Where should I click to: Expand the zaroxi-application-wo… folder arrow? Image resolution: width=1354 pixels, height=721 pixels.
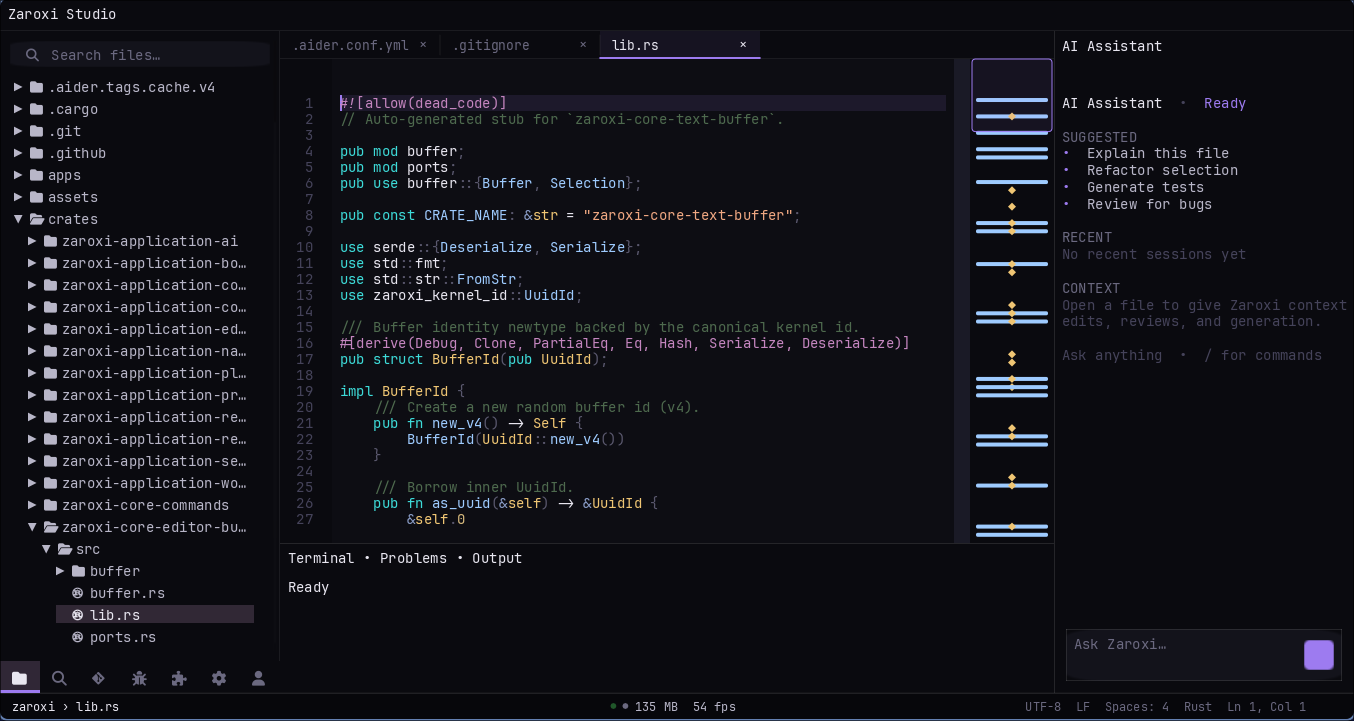pos(32,483)
